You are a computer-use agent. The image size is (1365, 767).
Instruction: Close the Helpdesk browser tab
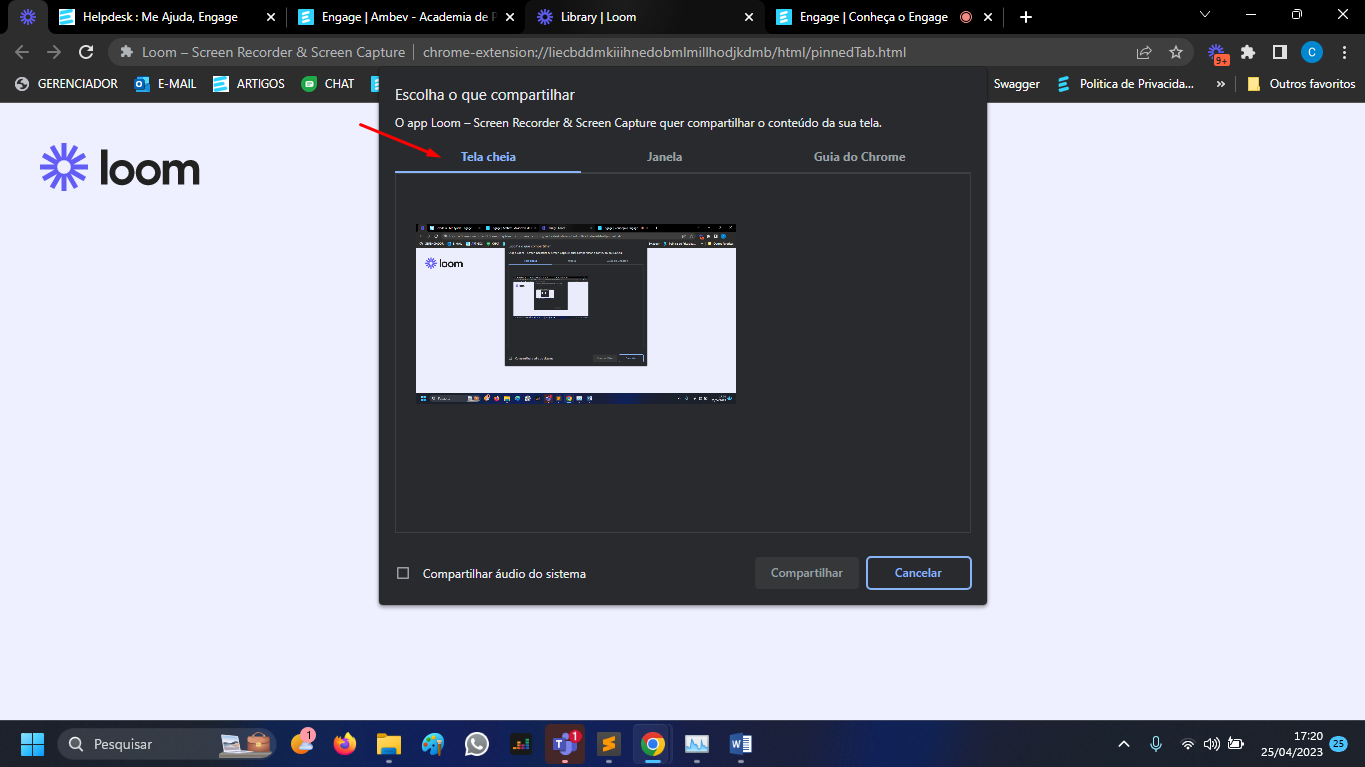tap(270, 17)
